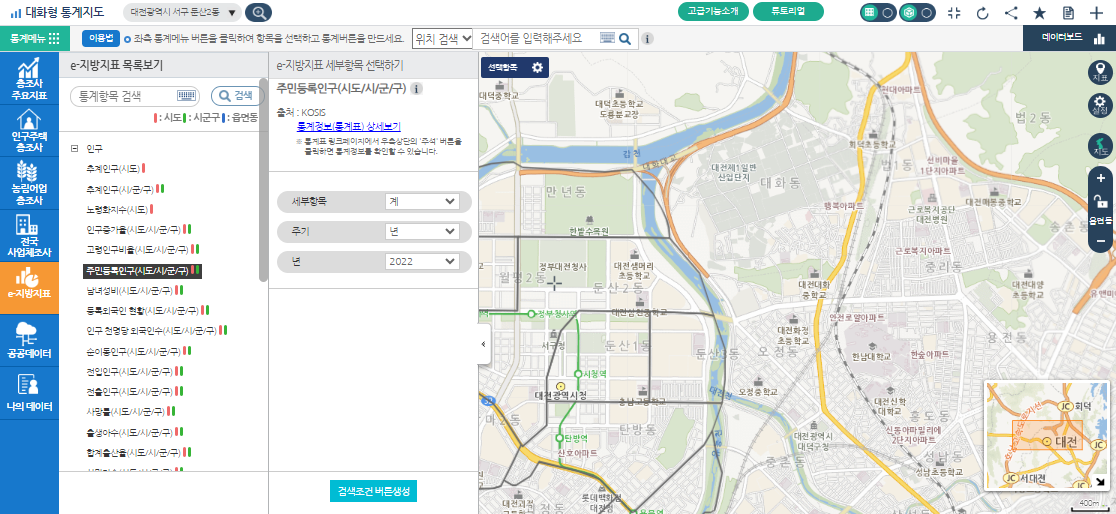Open the 통계정보(통계표) 상세보기 link
This screenshot has height=514, width=1116.
pos(348,127)
